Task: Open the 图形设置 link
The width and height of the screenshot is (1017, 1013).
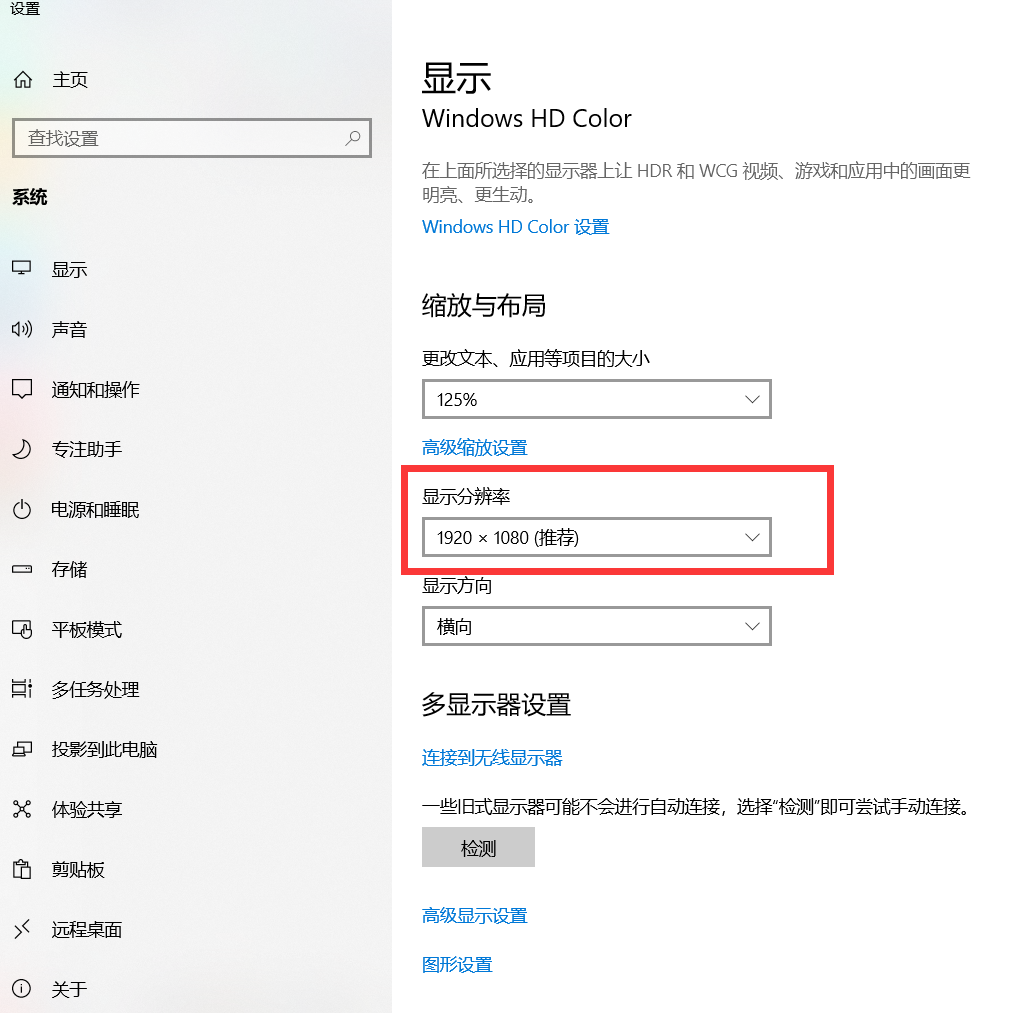Action: pos(457,964)
